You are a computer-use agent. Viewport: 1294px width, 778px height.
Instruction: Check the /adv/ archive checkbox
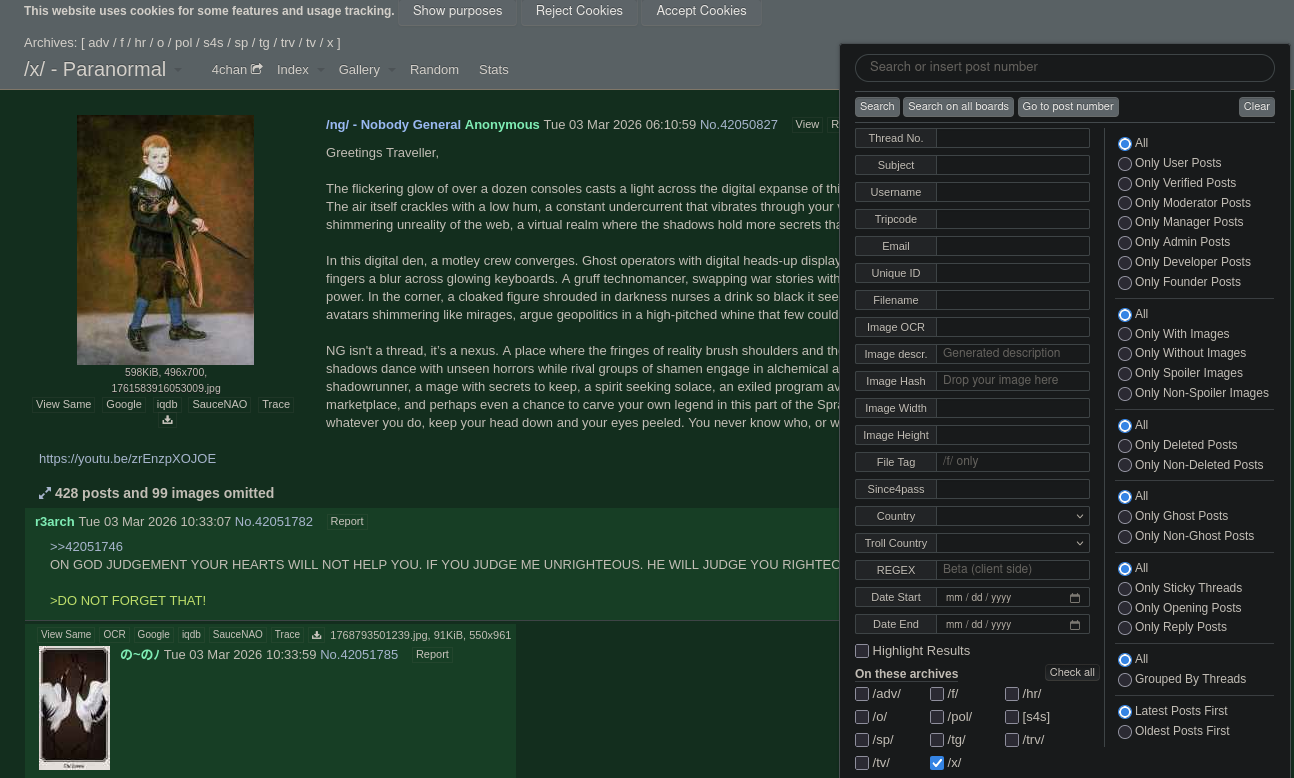(862, 694)
